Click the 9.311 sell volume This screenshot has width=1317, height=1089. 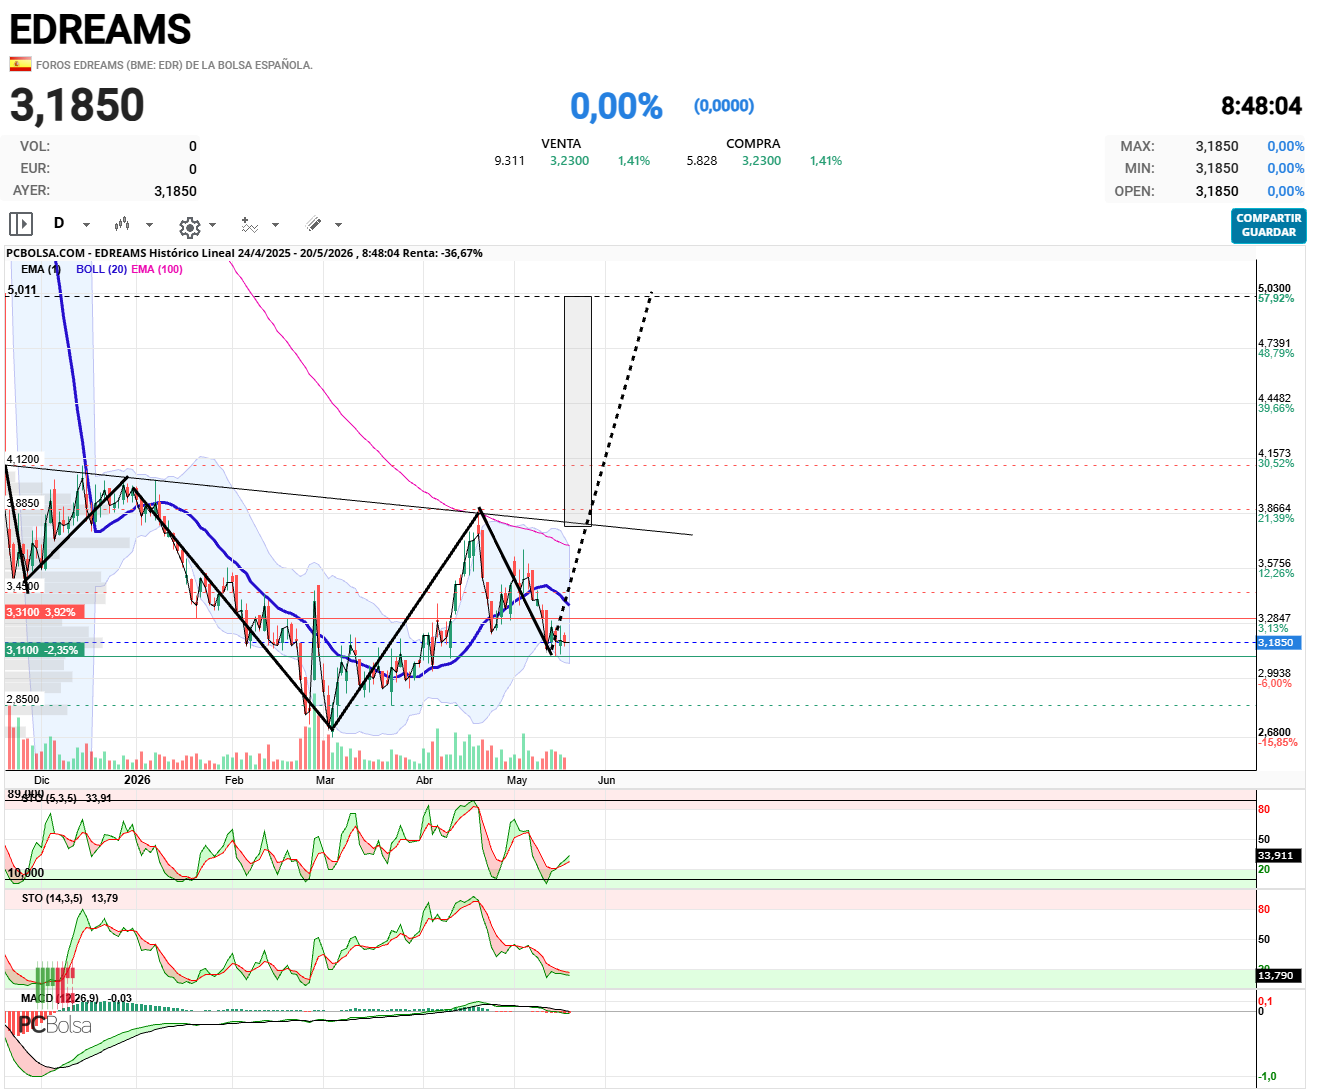(x=509, y=161)
